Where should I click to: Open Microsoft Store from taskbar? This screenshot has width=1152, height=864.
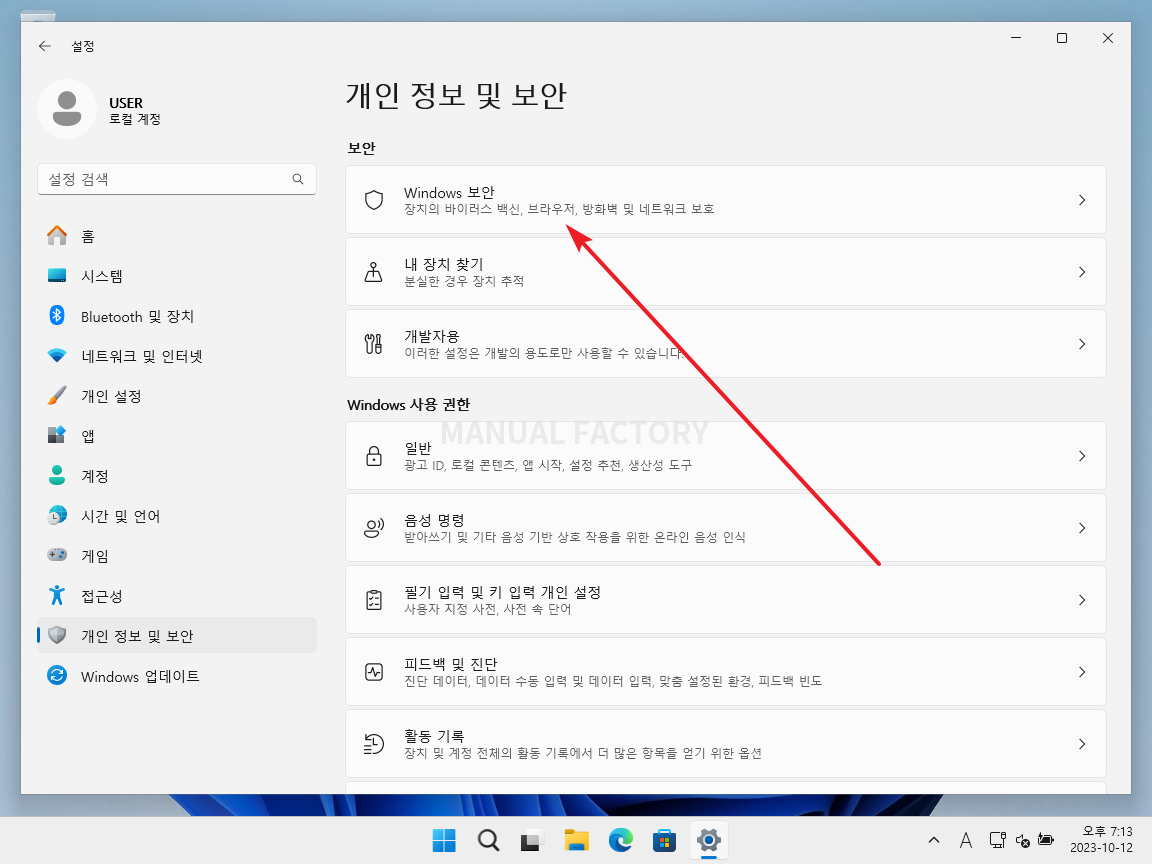(664, 840)
